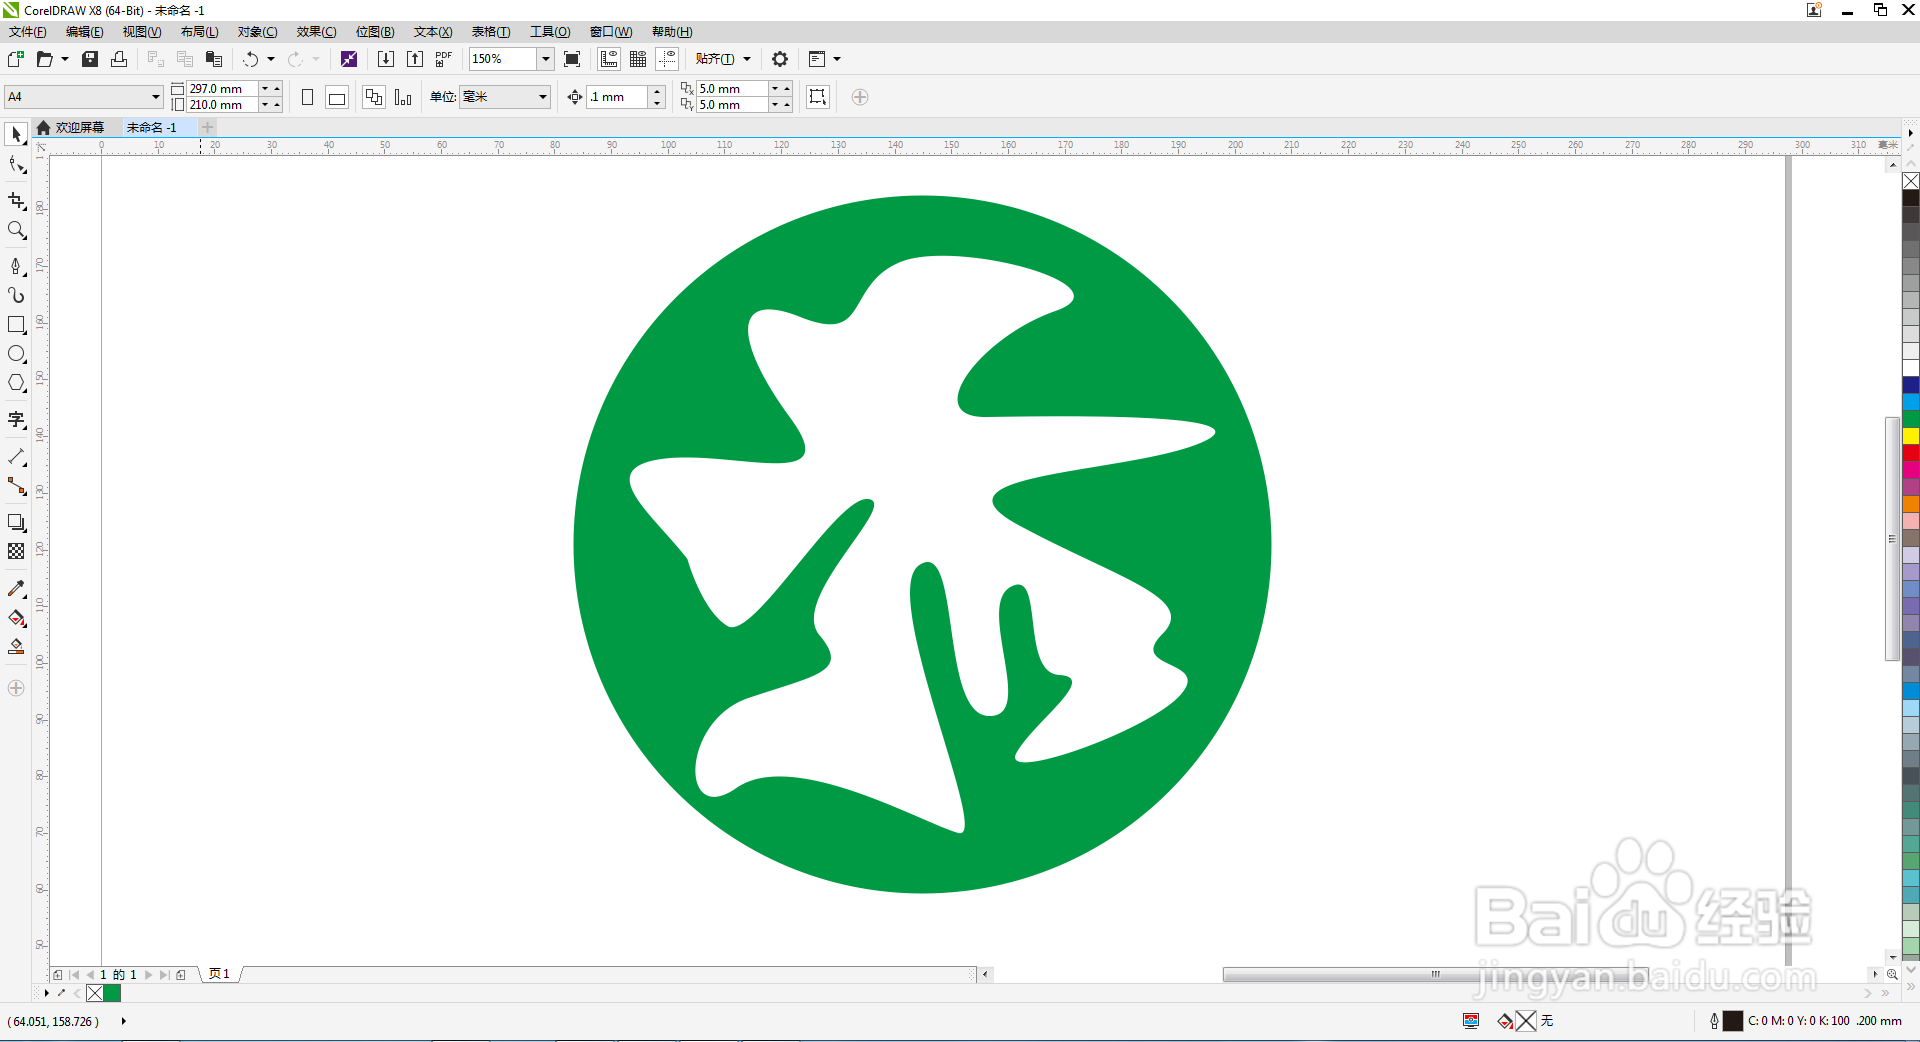Toggle Show rulers button
1920x1042 pixels.
point(609,59)
